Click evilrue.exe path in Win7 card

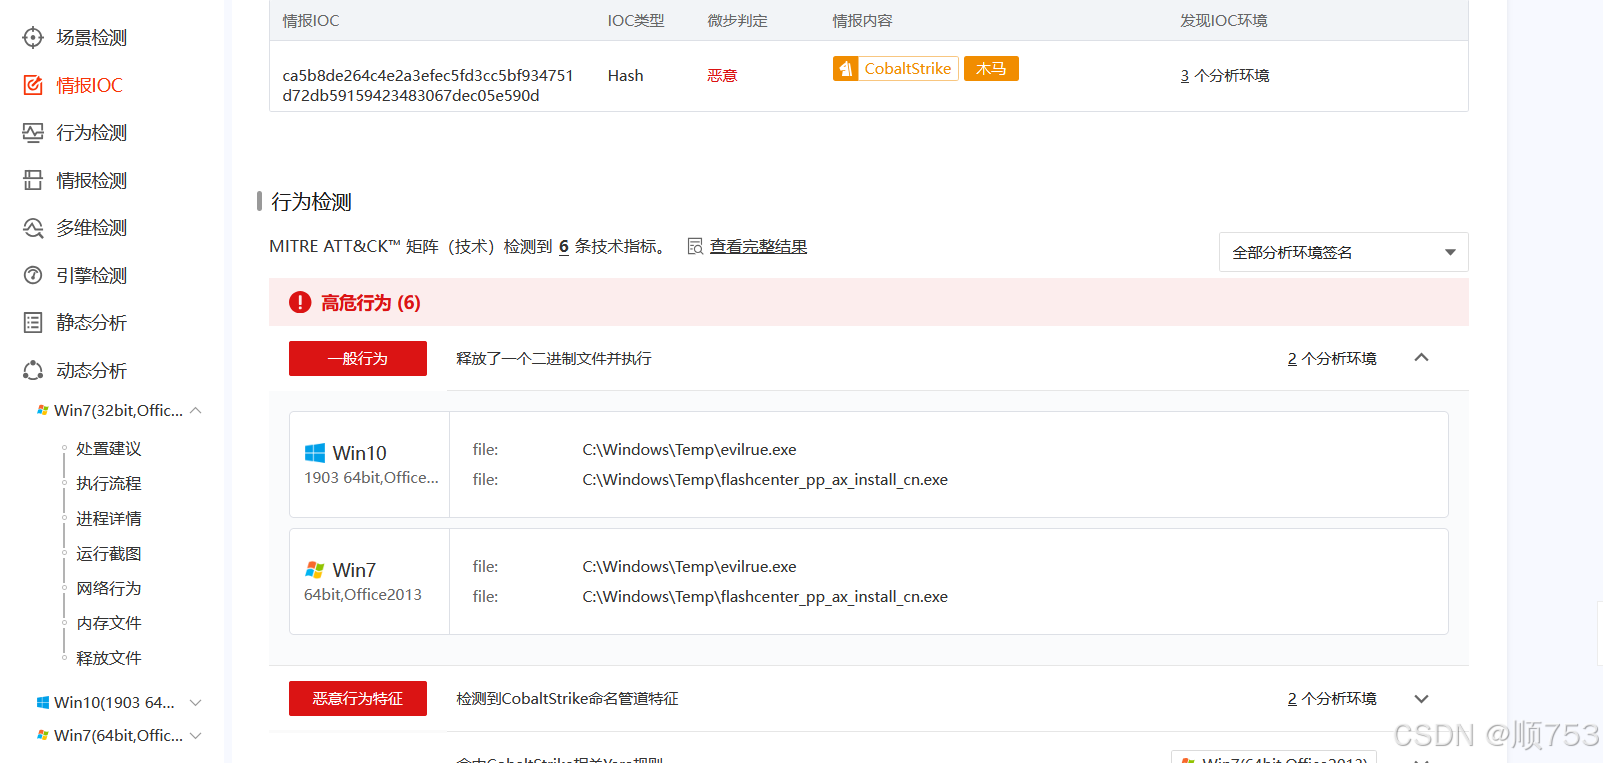(689, 567)
